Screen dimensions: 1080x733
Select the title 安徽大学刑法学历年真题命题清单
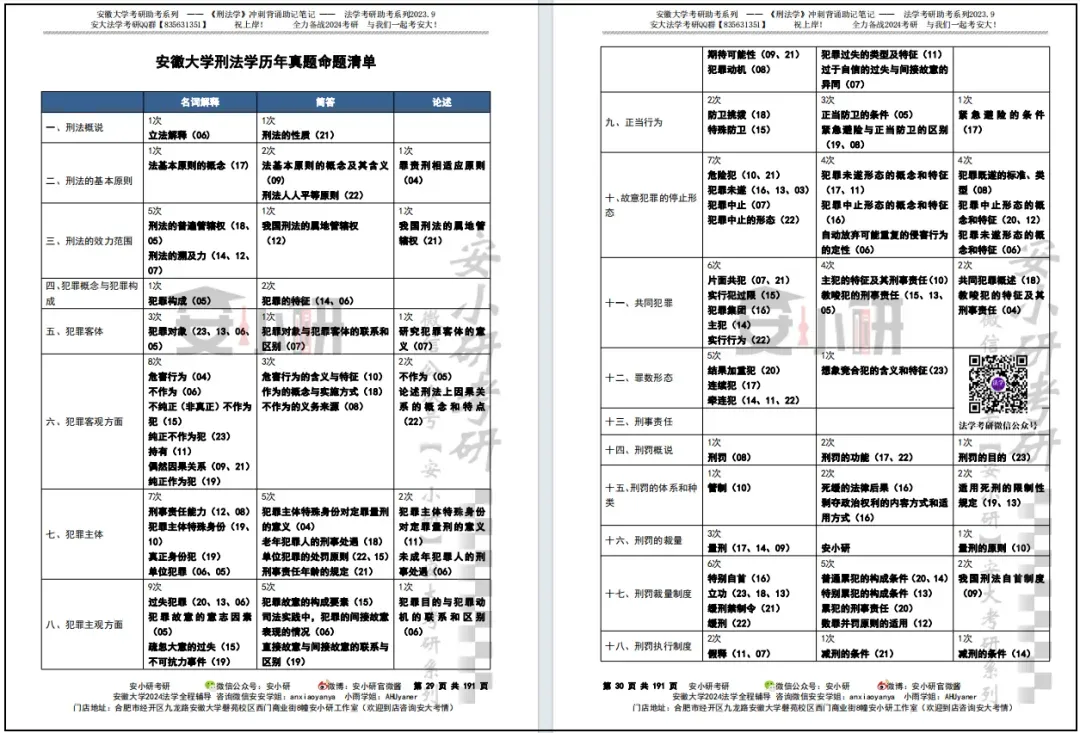pyautogui.click(x=266, y=62)
